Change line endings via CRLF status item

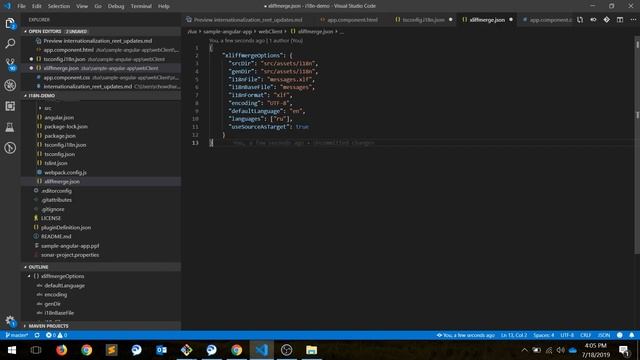coord(585,335)
